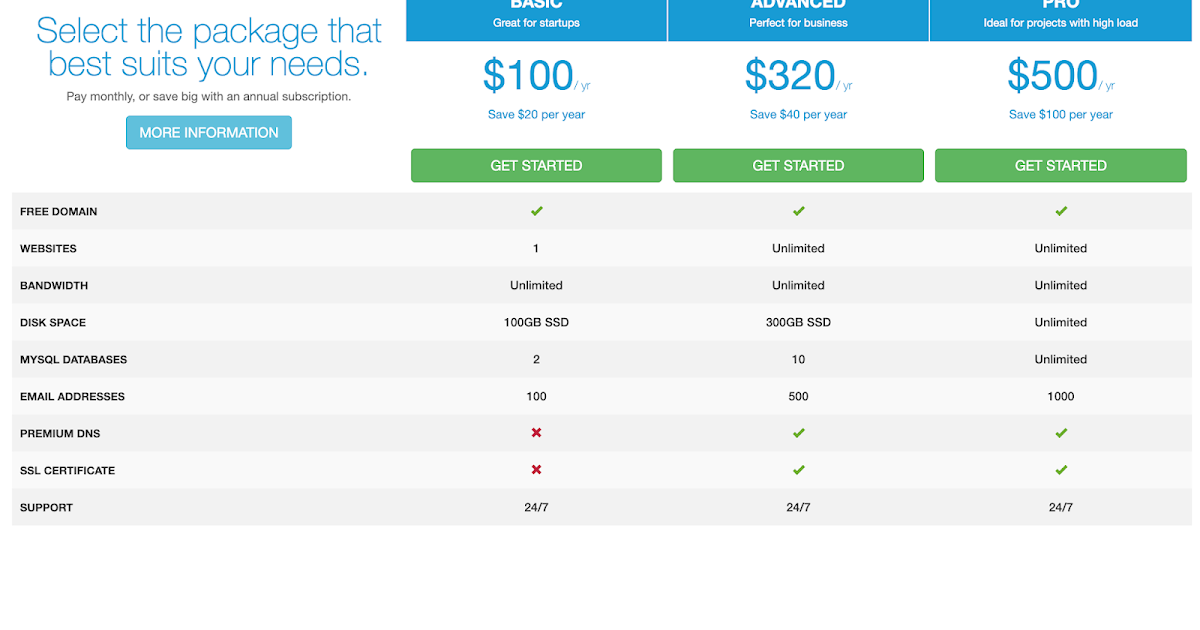Click the Save $20 per year text
1200x630 pixels.
[x=536, y=114]
